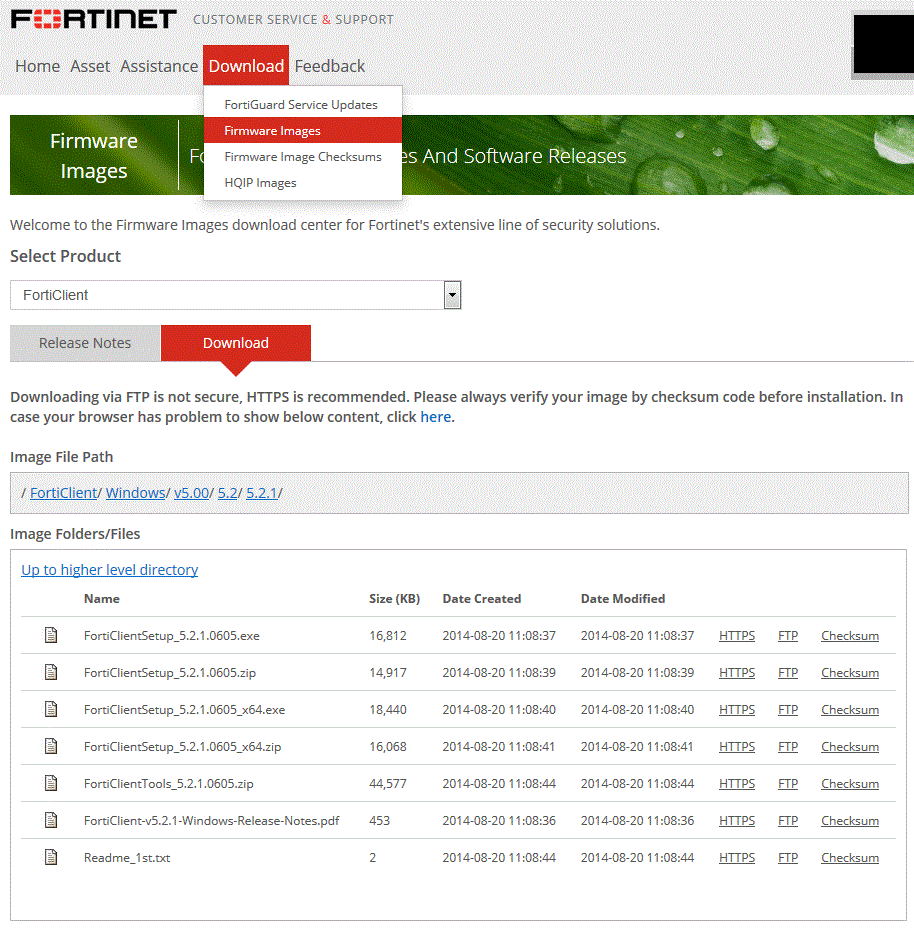Download FortiClientSetup_5.2.1.0605_x64.exe via HTTPS

point(737,709)
